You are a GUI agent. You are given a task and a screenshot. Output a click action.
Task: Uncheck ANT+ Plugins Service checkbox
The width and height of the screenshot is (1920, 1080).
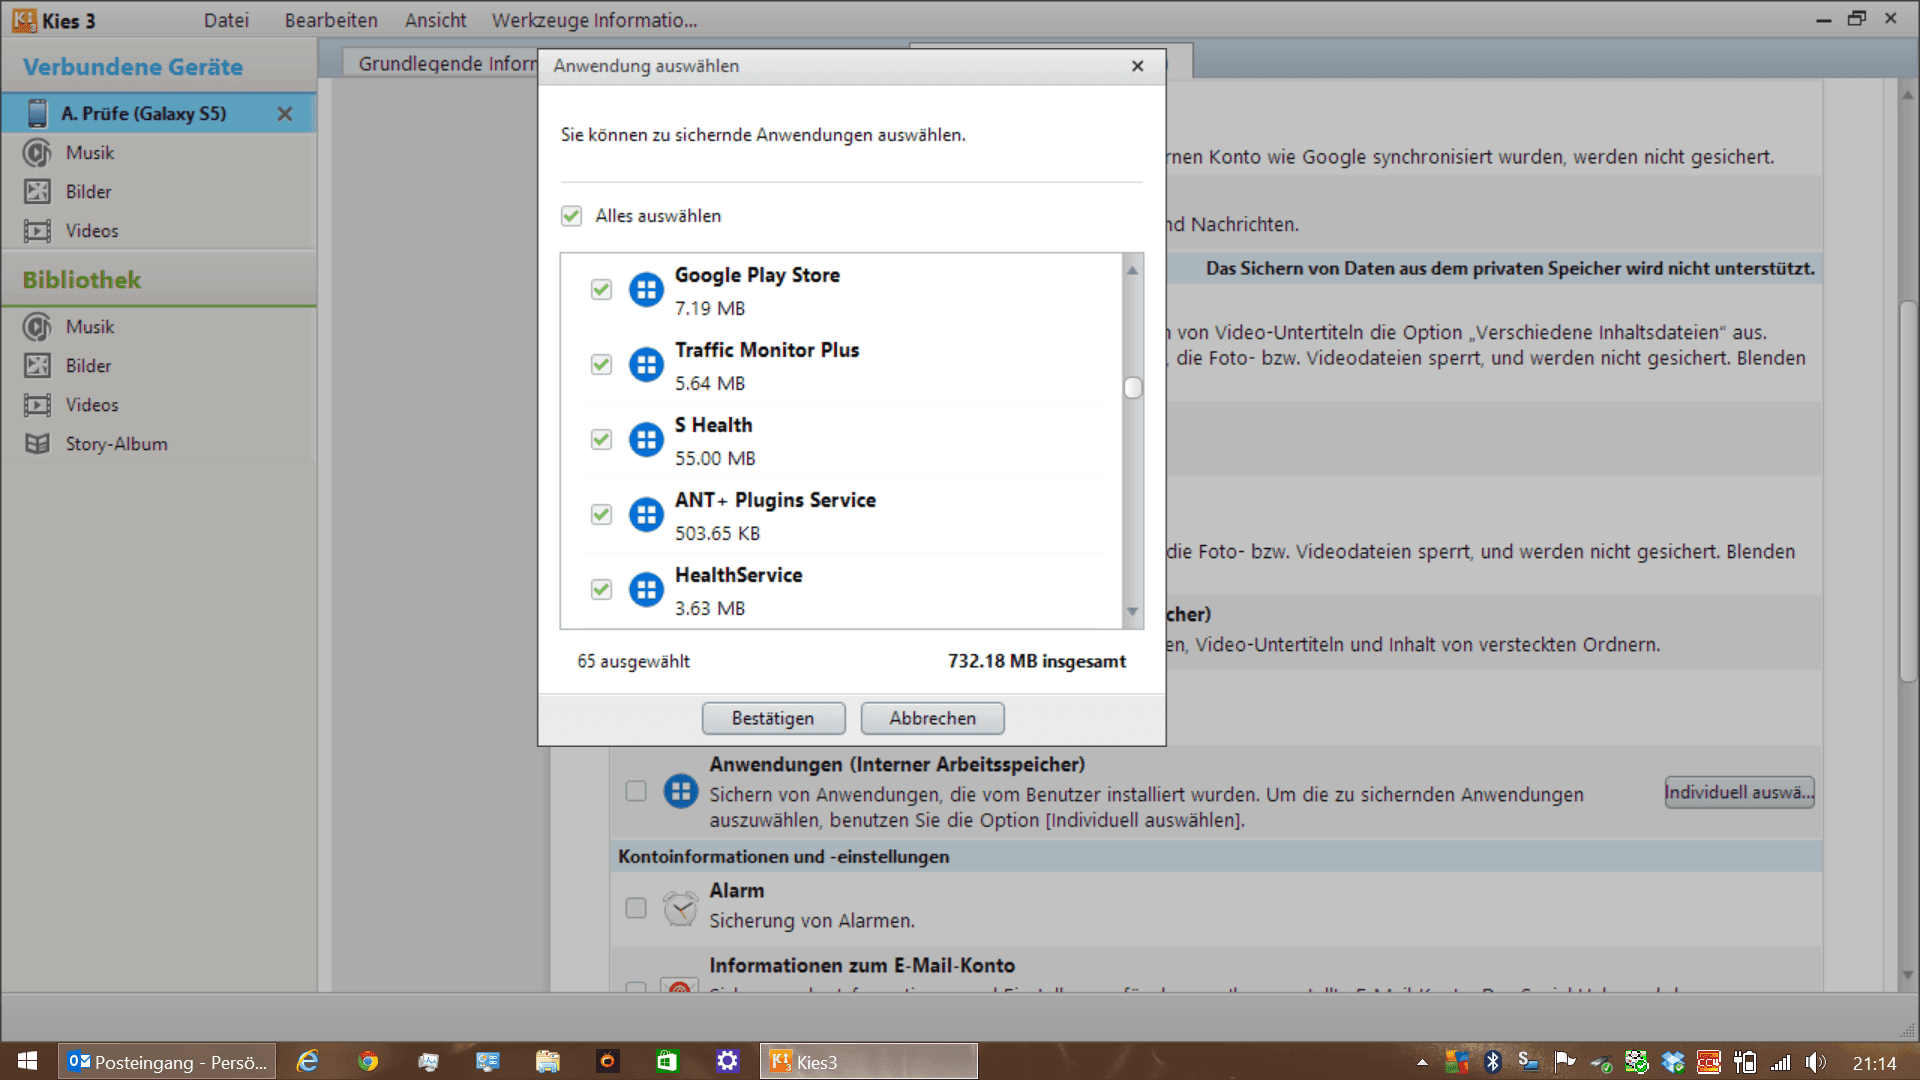pos(601,515)
